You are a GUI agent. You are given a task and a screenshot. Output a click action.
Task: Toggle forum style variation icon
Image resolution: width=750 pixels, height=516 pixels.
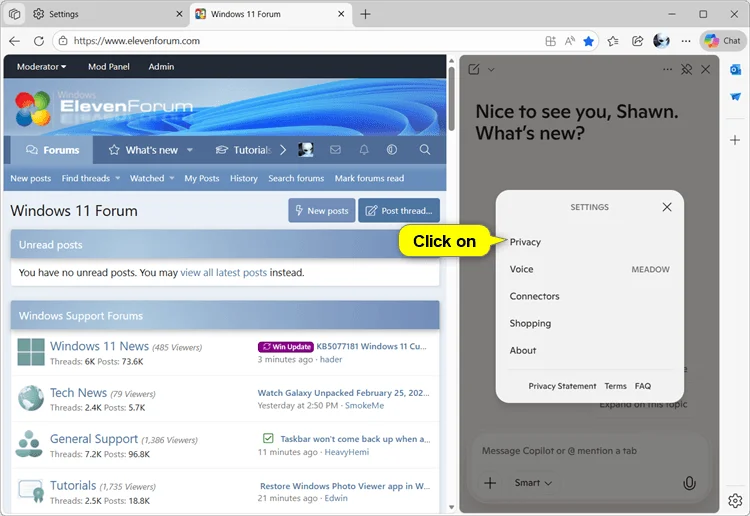pos(392,150)
